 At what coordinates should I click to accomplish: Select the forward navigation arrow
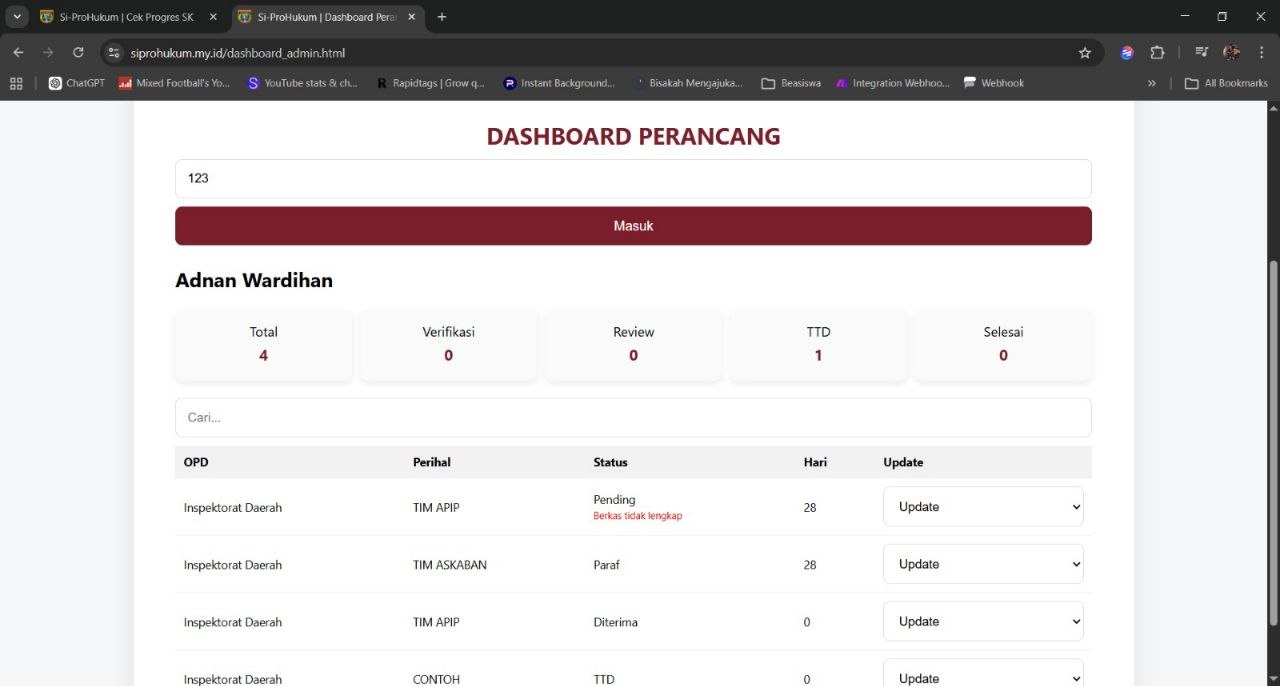click(x=48, y=52)
